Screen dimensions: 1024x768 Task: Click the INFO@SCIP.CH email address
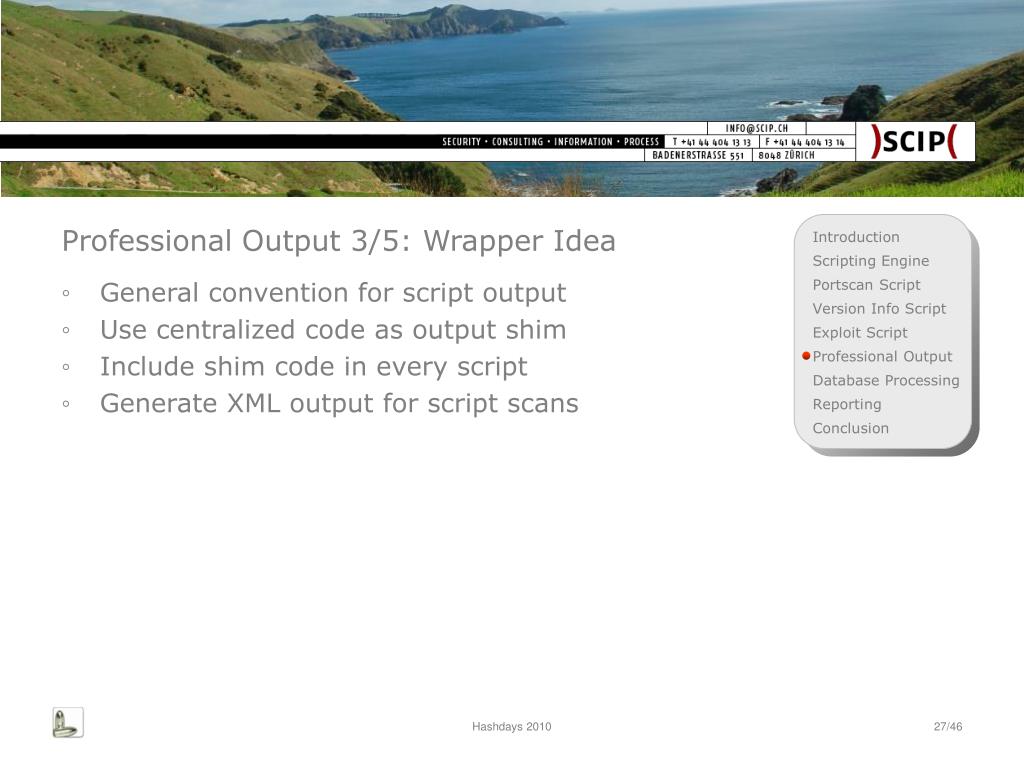pos(756,128)
